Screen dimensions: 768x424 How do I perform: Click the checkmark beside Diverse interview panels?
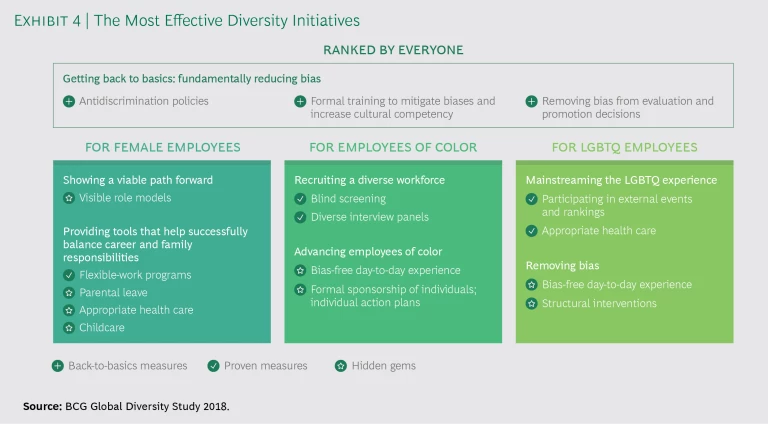(300, 216)
